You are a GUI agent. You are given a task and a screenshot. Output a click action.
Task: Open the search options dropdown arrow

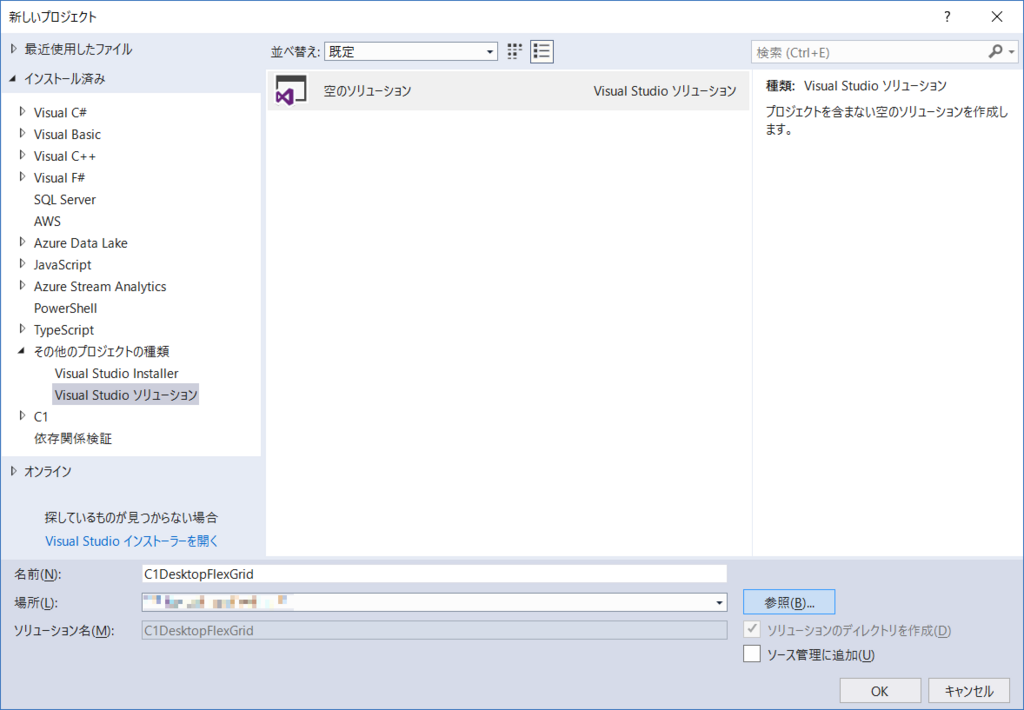1012,52
